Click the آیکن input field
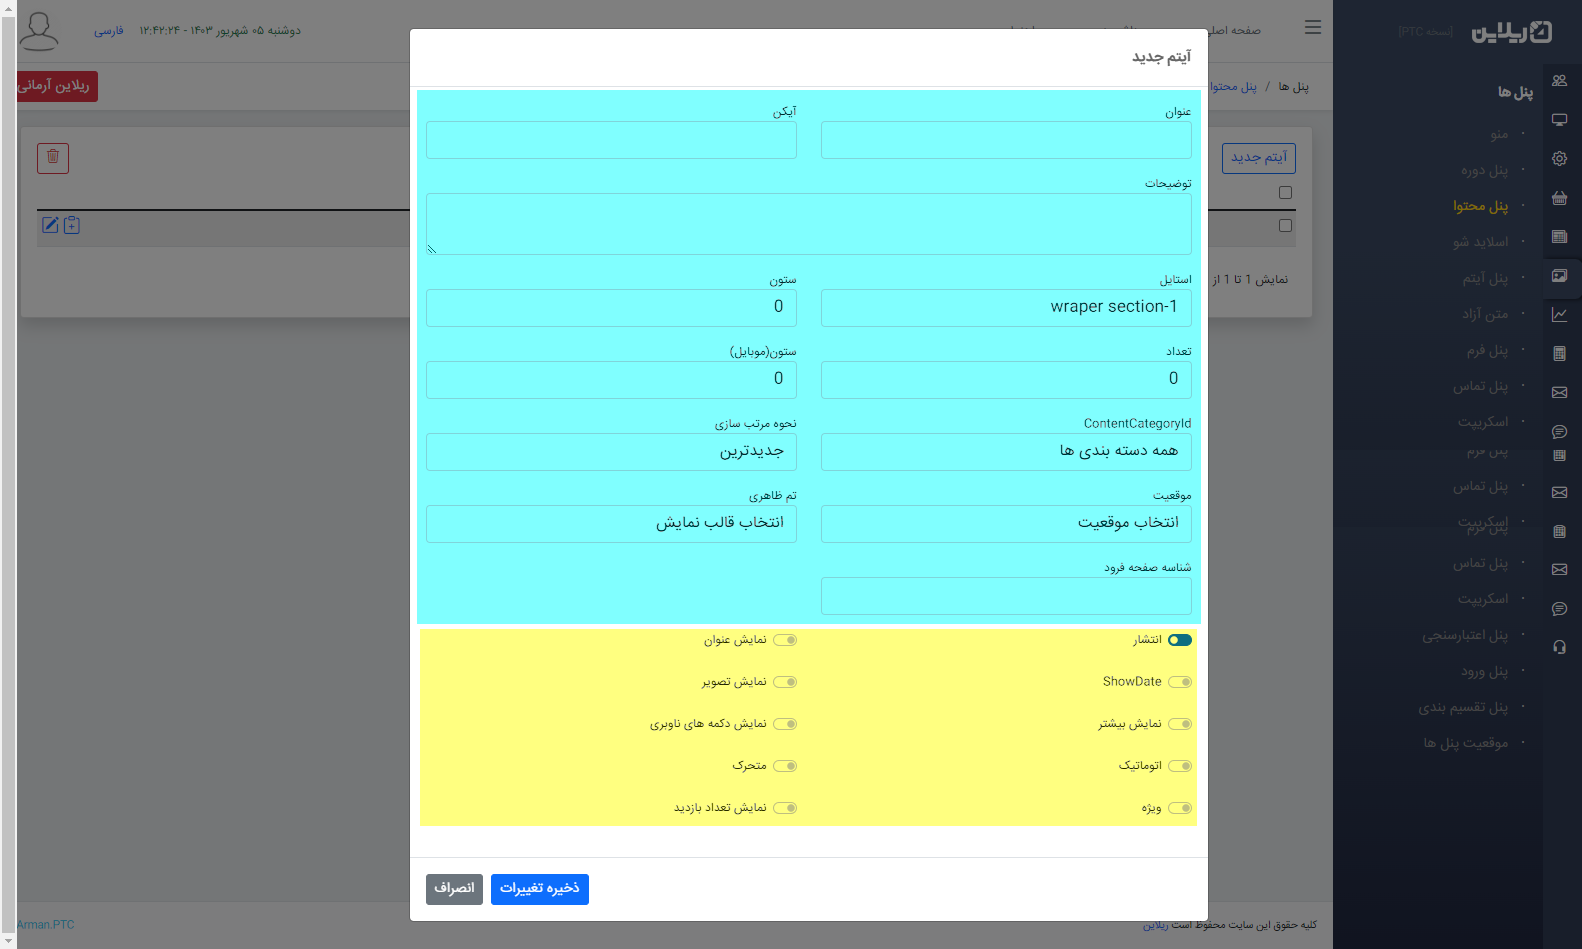 click(x=611, y=140)
